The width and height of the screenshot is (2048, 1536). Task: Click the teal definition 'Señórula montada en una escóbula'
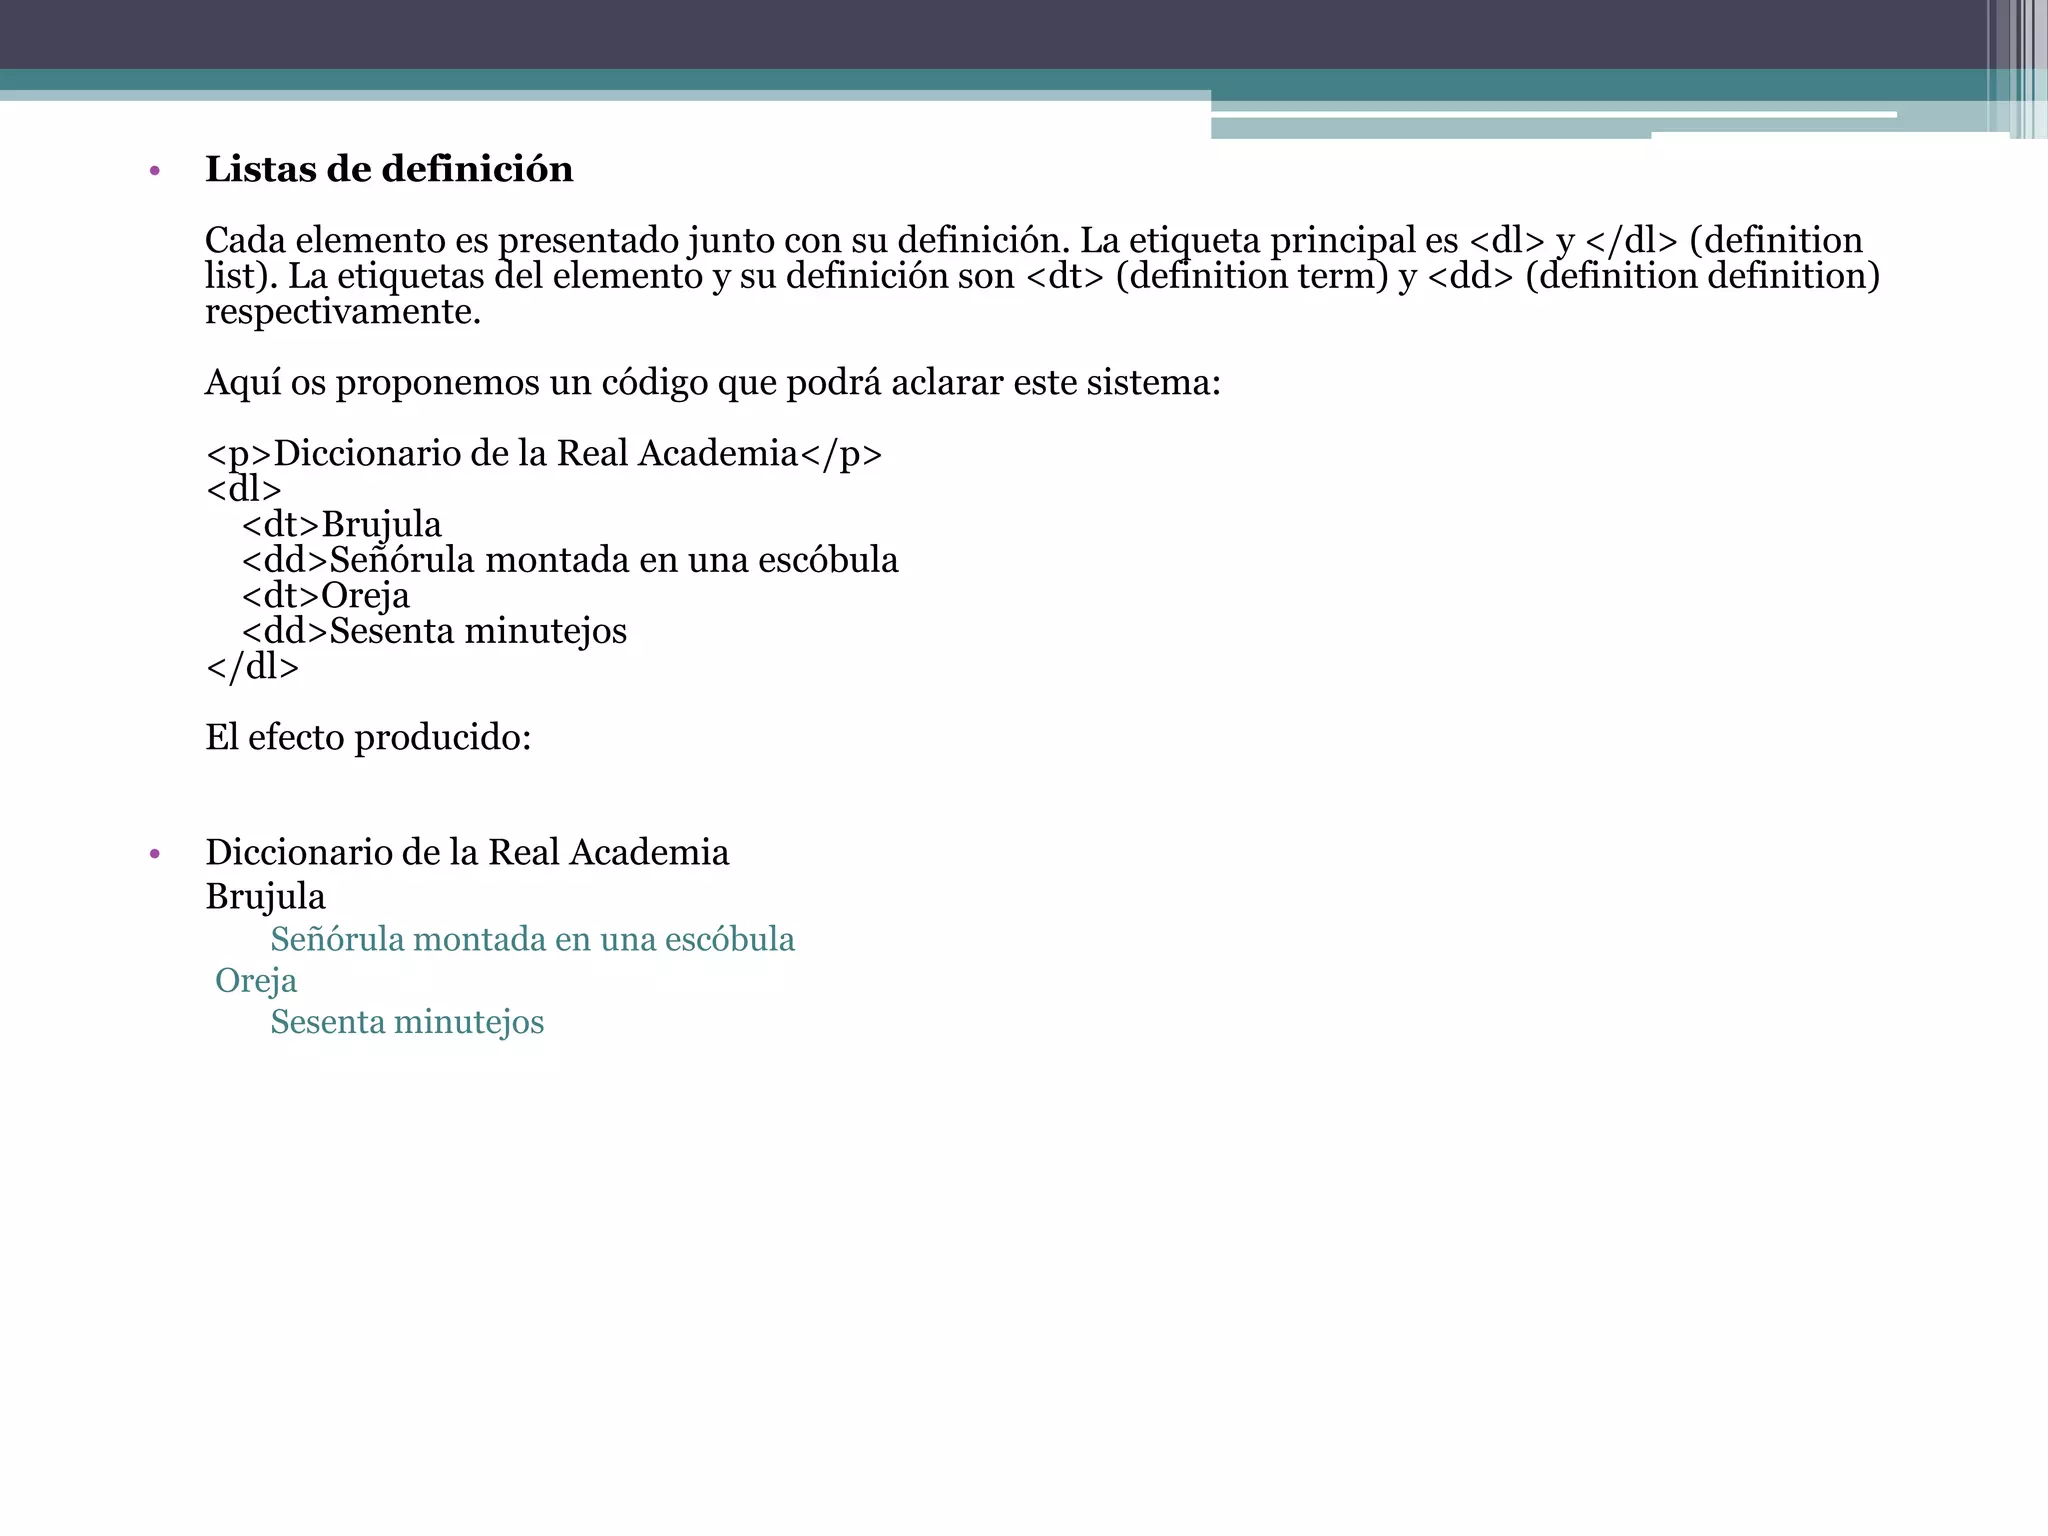(x=533, y=940)
